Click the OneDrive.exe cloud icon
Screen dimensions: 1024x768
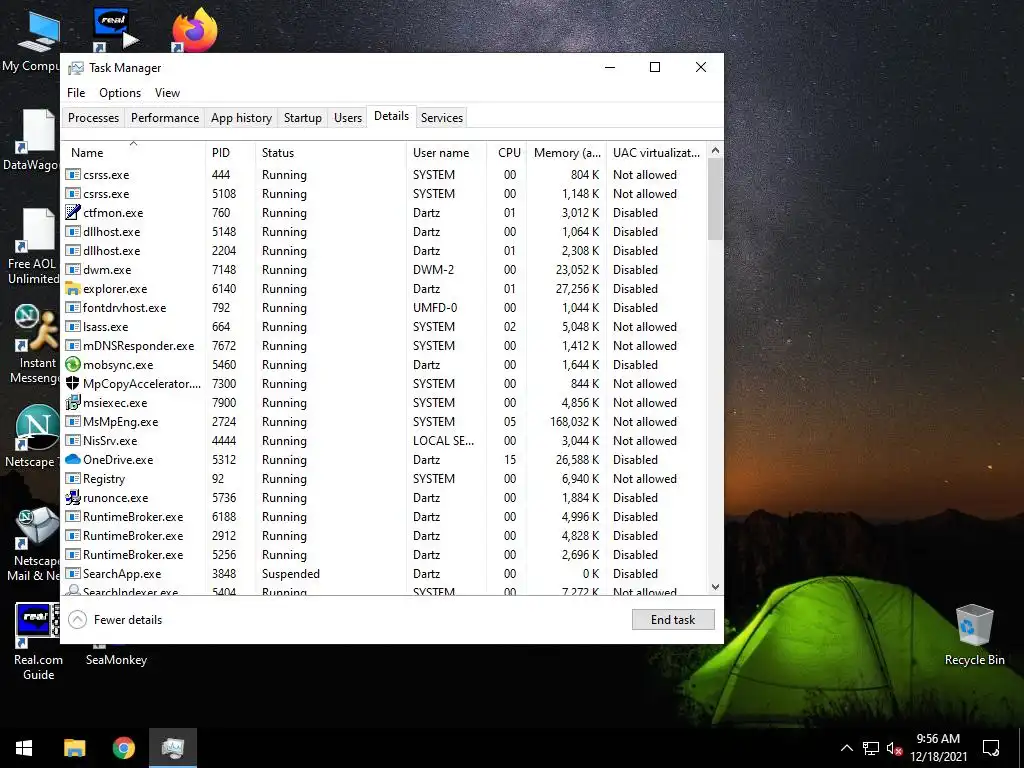click(72, 459)
